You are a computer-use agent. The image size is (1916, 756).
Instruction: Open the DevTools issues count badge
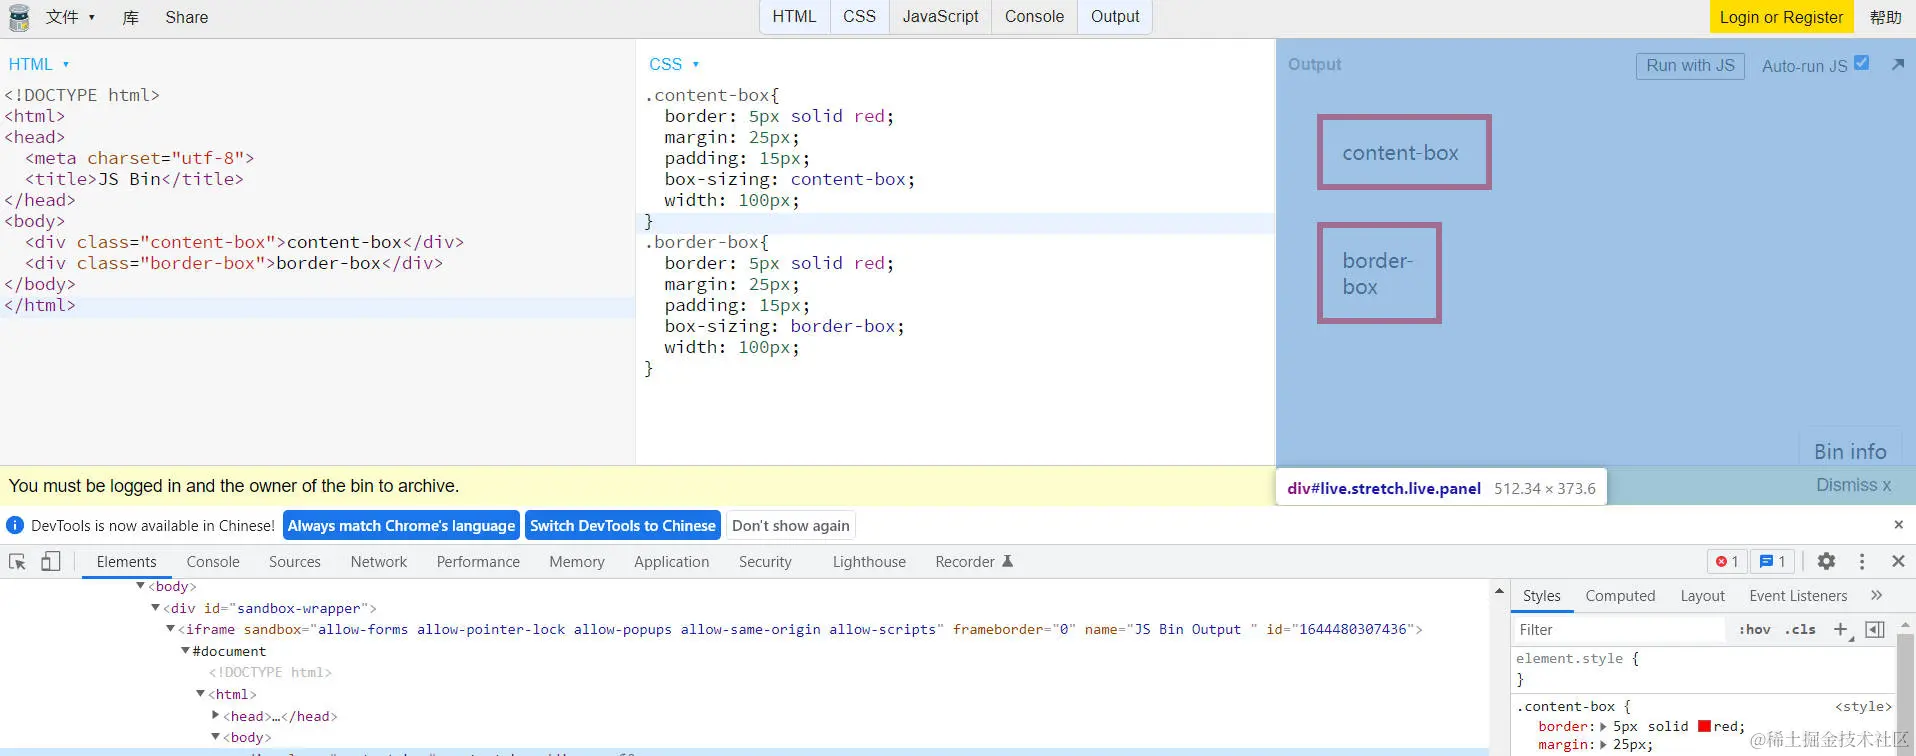1772,561
